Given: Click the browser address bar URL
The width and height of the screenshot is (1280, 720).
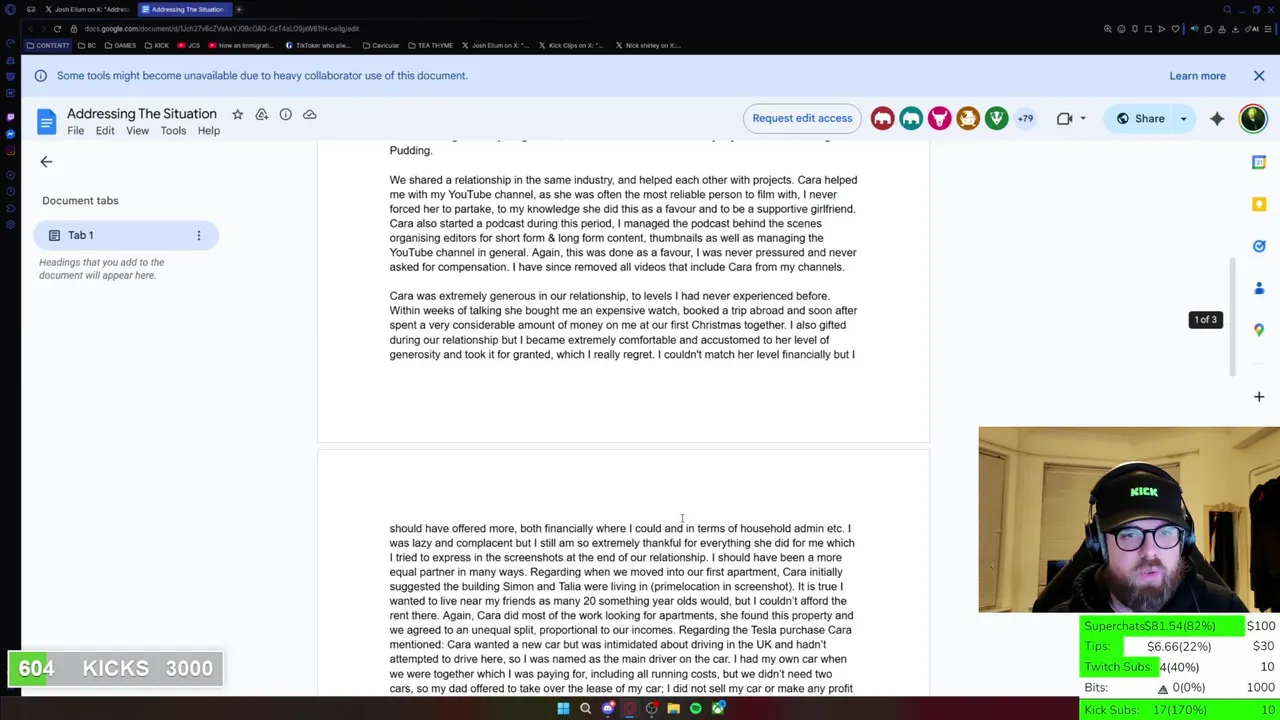Looking at the screenshot, I should (221, 29).
